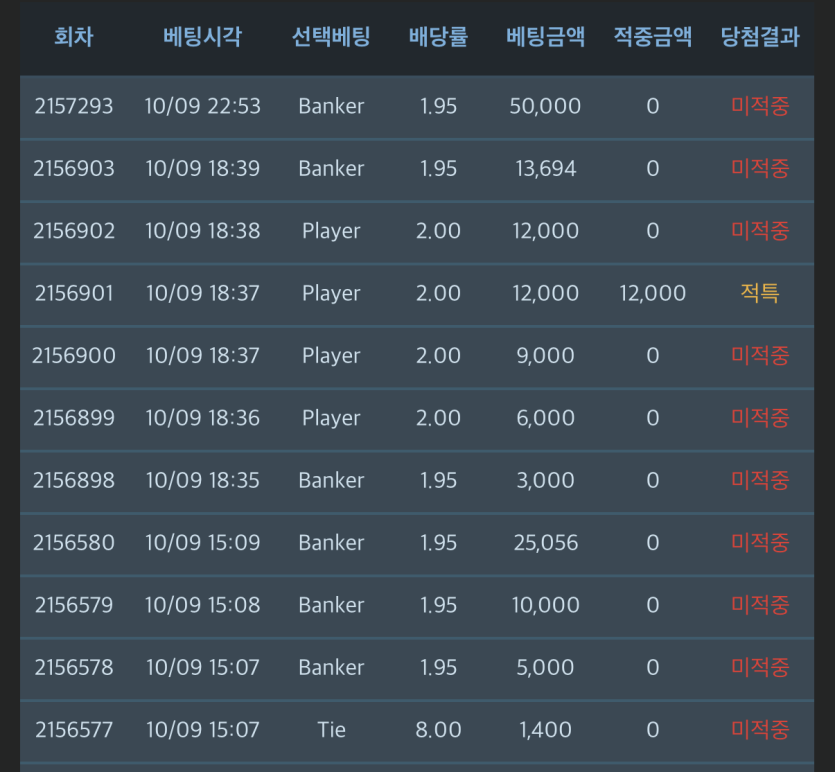This screenshot has width=835, height=772.
Task: Click Player in row 2156902
Action: [x=331, y=231]
